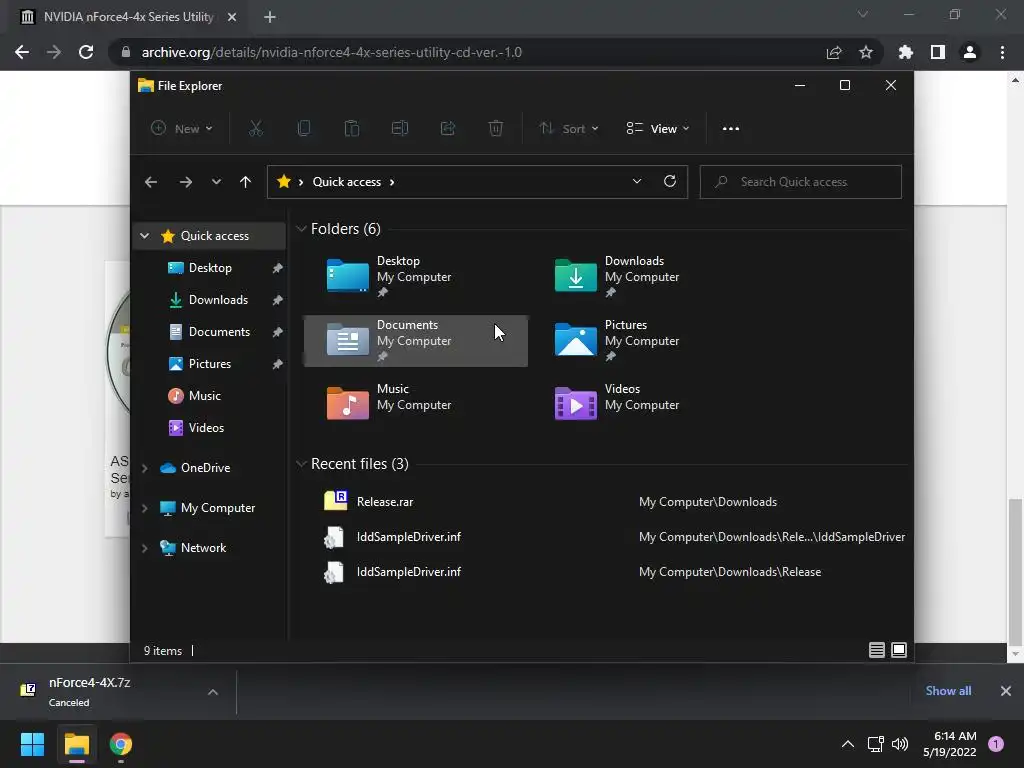Open Chrome three-dot menu

(x=1002, y=52)
